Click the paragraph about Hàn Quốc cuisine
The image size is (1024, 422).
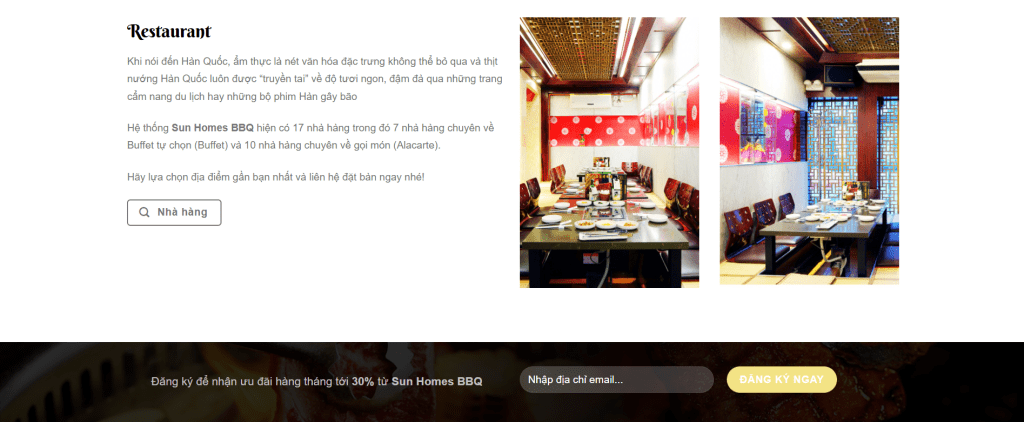coord(315,79)
